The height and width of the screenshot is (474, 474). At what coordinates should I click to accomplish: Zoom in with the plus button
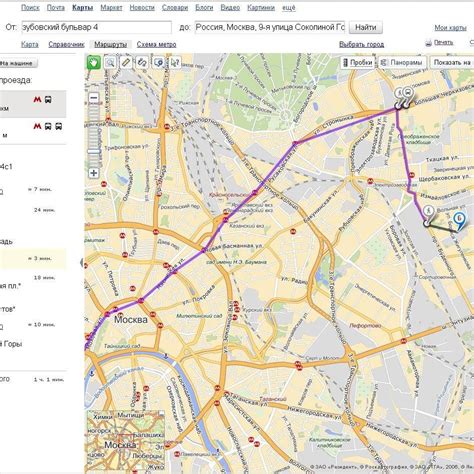94,173
